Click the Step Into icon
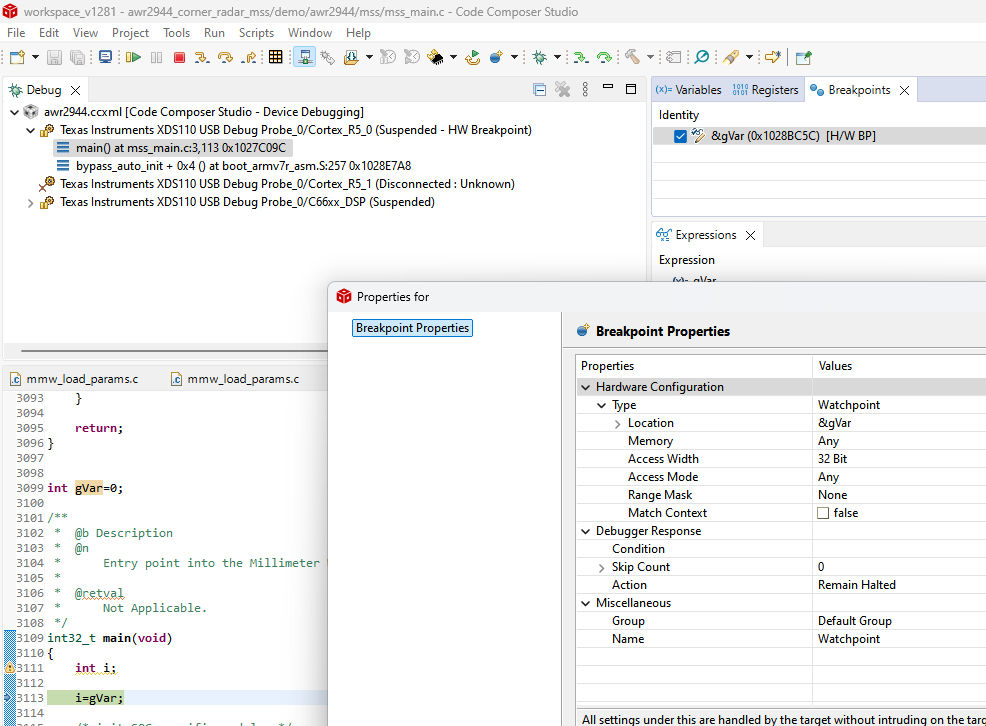986x726 pixels. [202, 58]
